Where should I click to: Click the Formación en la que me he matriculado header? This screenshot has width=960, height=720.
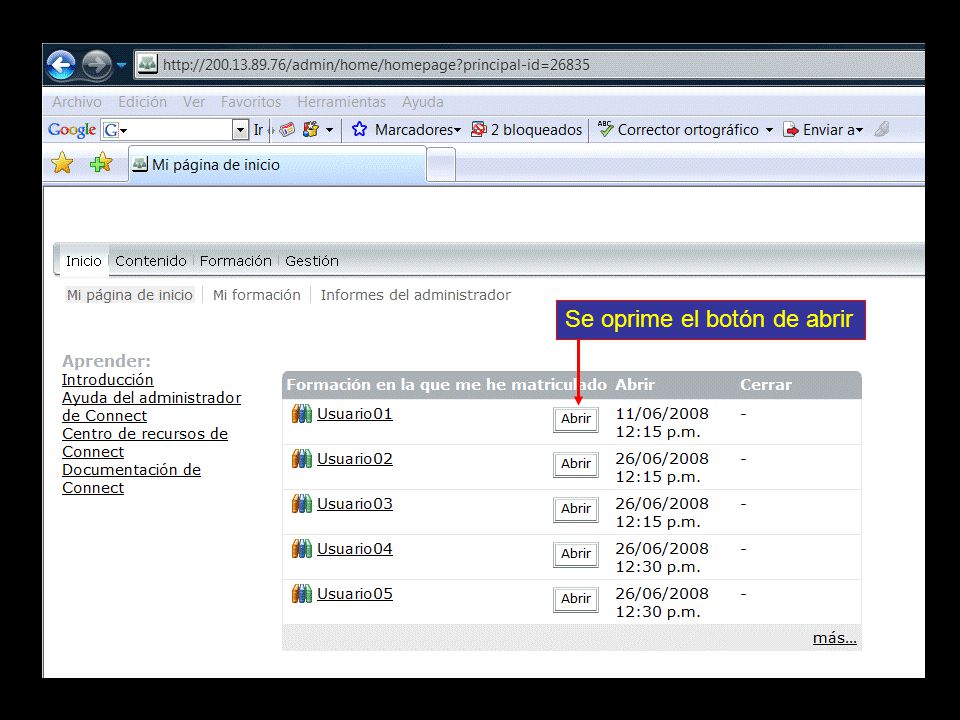pos(446,384)
